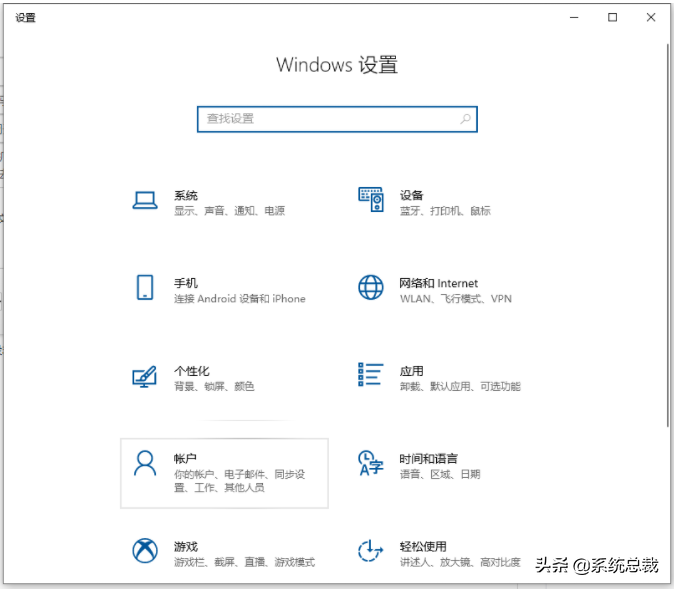This screenshot has width=674, height=589.
Task: Click the System (系统) laptop icon
Action: tap(145, 201)
